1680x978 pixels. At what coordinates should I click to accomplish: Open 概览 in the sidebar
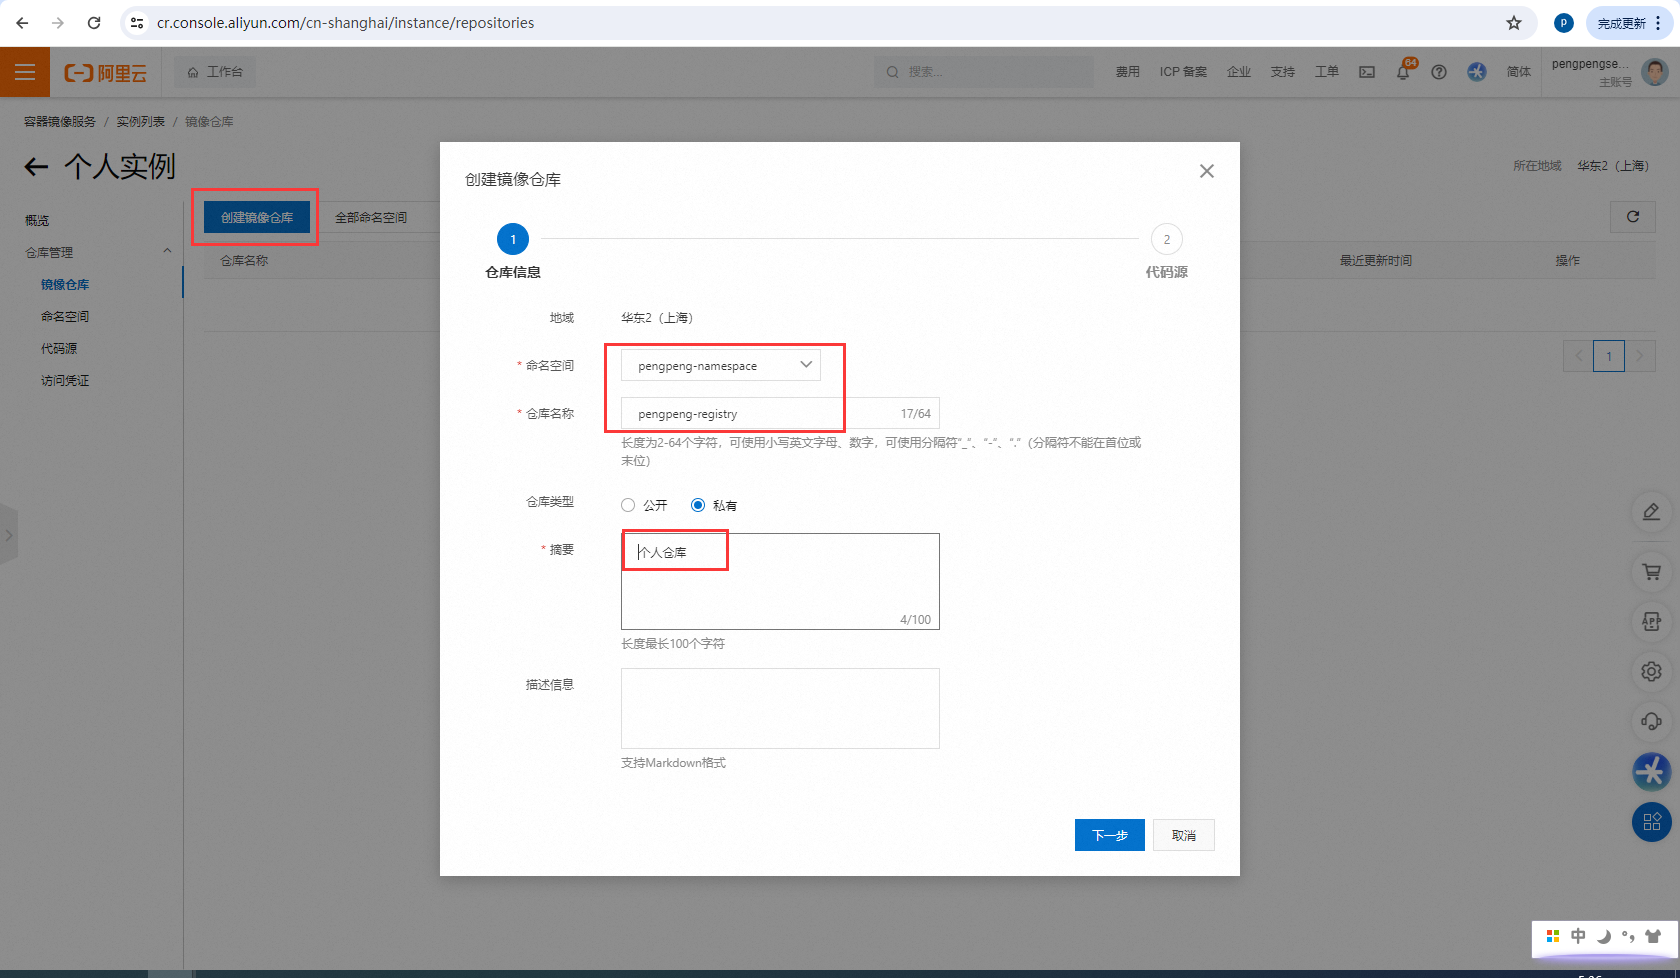[x=37, y=220]
